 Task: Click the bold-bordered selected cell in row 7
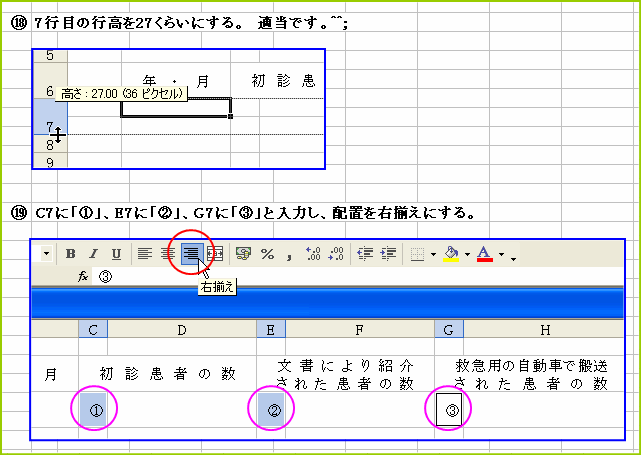tap(176, 108)
